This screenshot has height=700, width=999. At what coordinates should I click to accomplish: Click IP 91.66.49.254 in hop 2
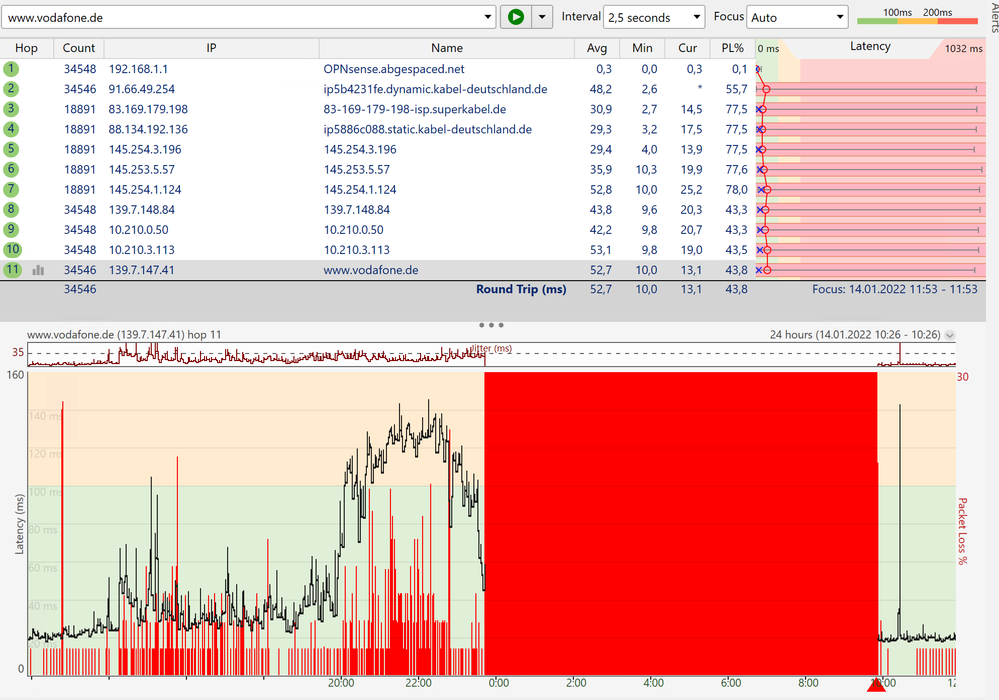[141, 89]
